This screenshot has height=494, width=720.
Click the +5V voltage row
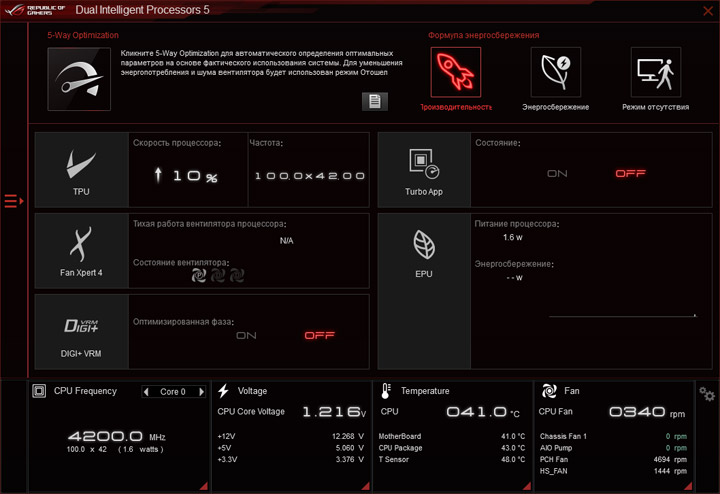(x=291, y=448)
